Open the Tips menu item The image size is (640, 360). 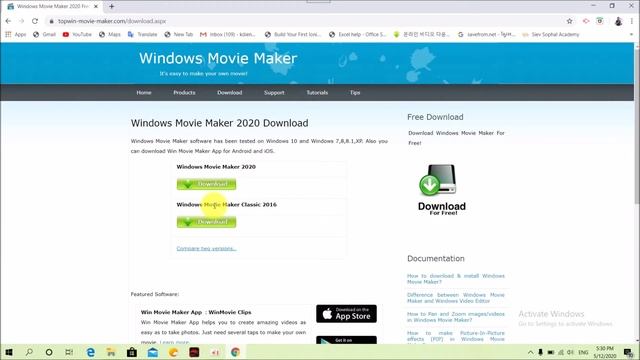click(x=355, y=93)
